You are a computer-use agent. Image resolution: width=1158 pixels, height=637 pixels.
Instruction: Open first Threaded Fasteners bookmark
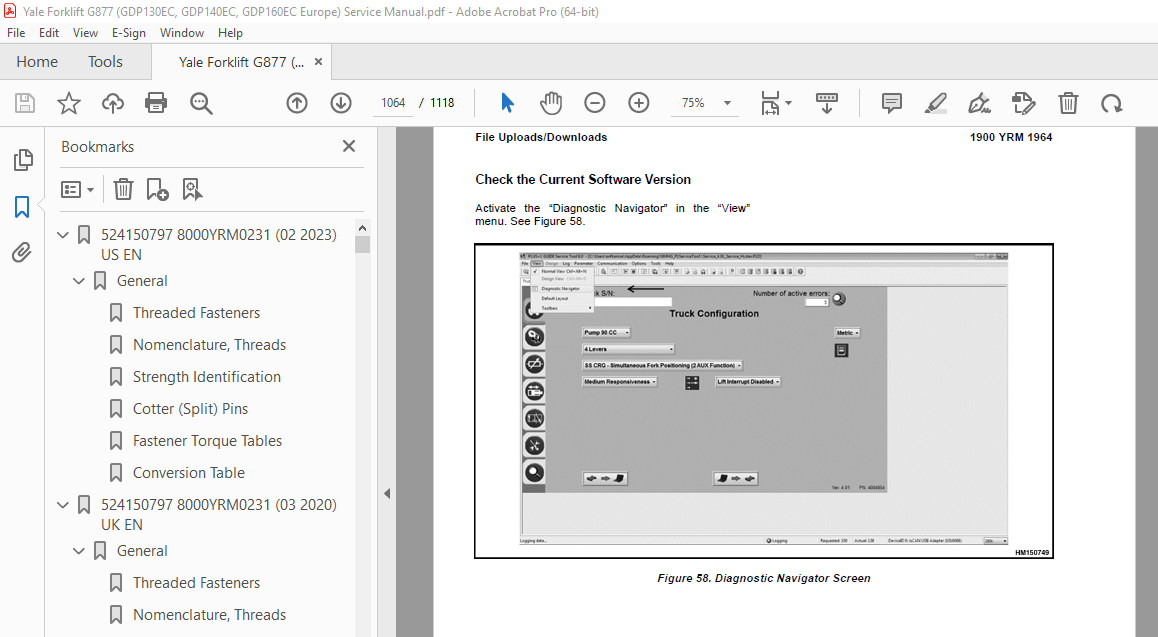tap(196, 313)
